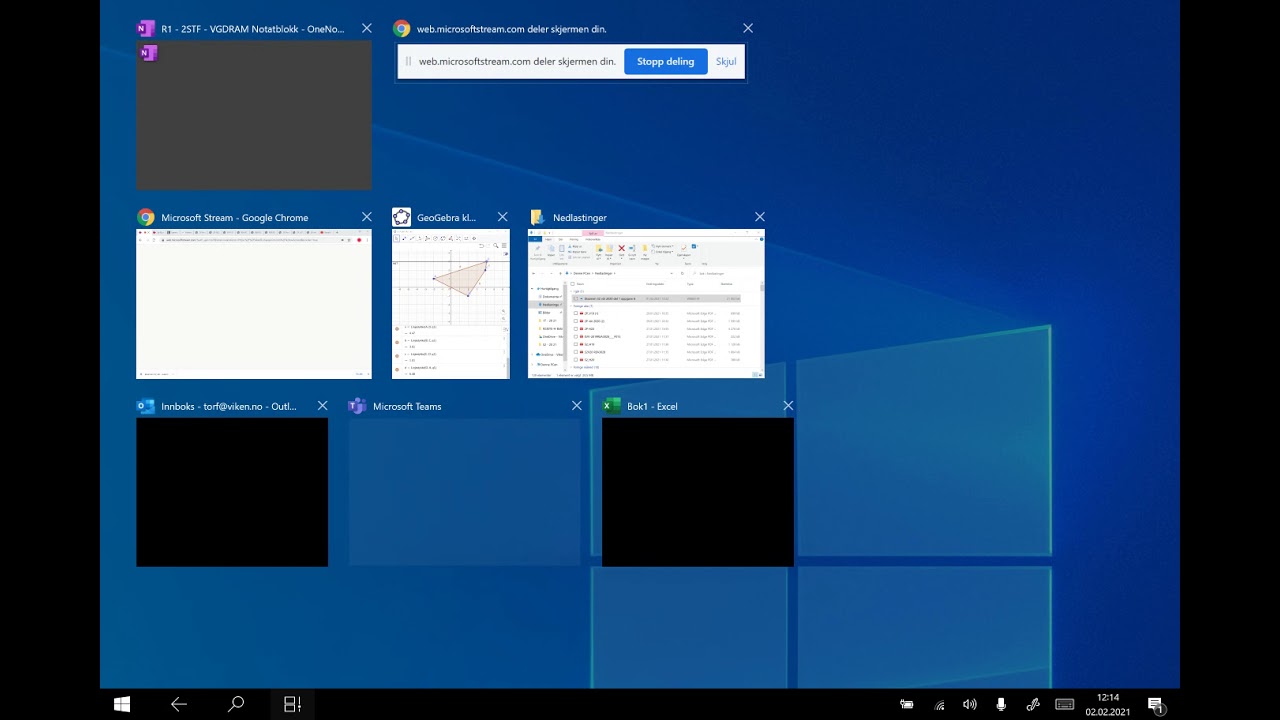Open the Wi-Fi network tray icon
The image size is (1280, 720).
(x=939, y=705)
